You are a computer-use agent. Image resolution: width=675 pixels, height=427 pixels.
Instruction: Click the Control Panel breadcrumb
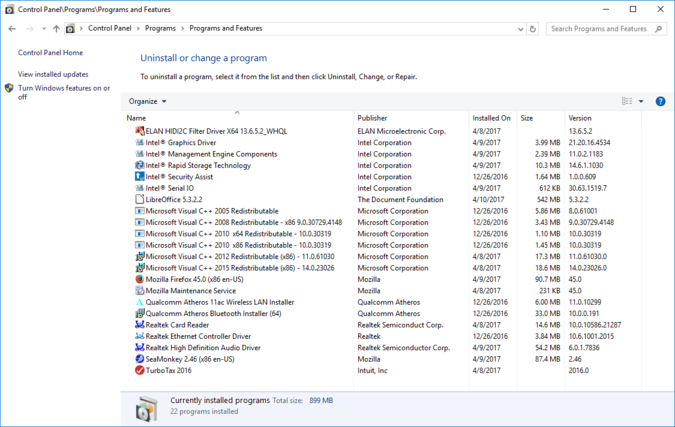coord(109,28)
